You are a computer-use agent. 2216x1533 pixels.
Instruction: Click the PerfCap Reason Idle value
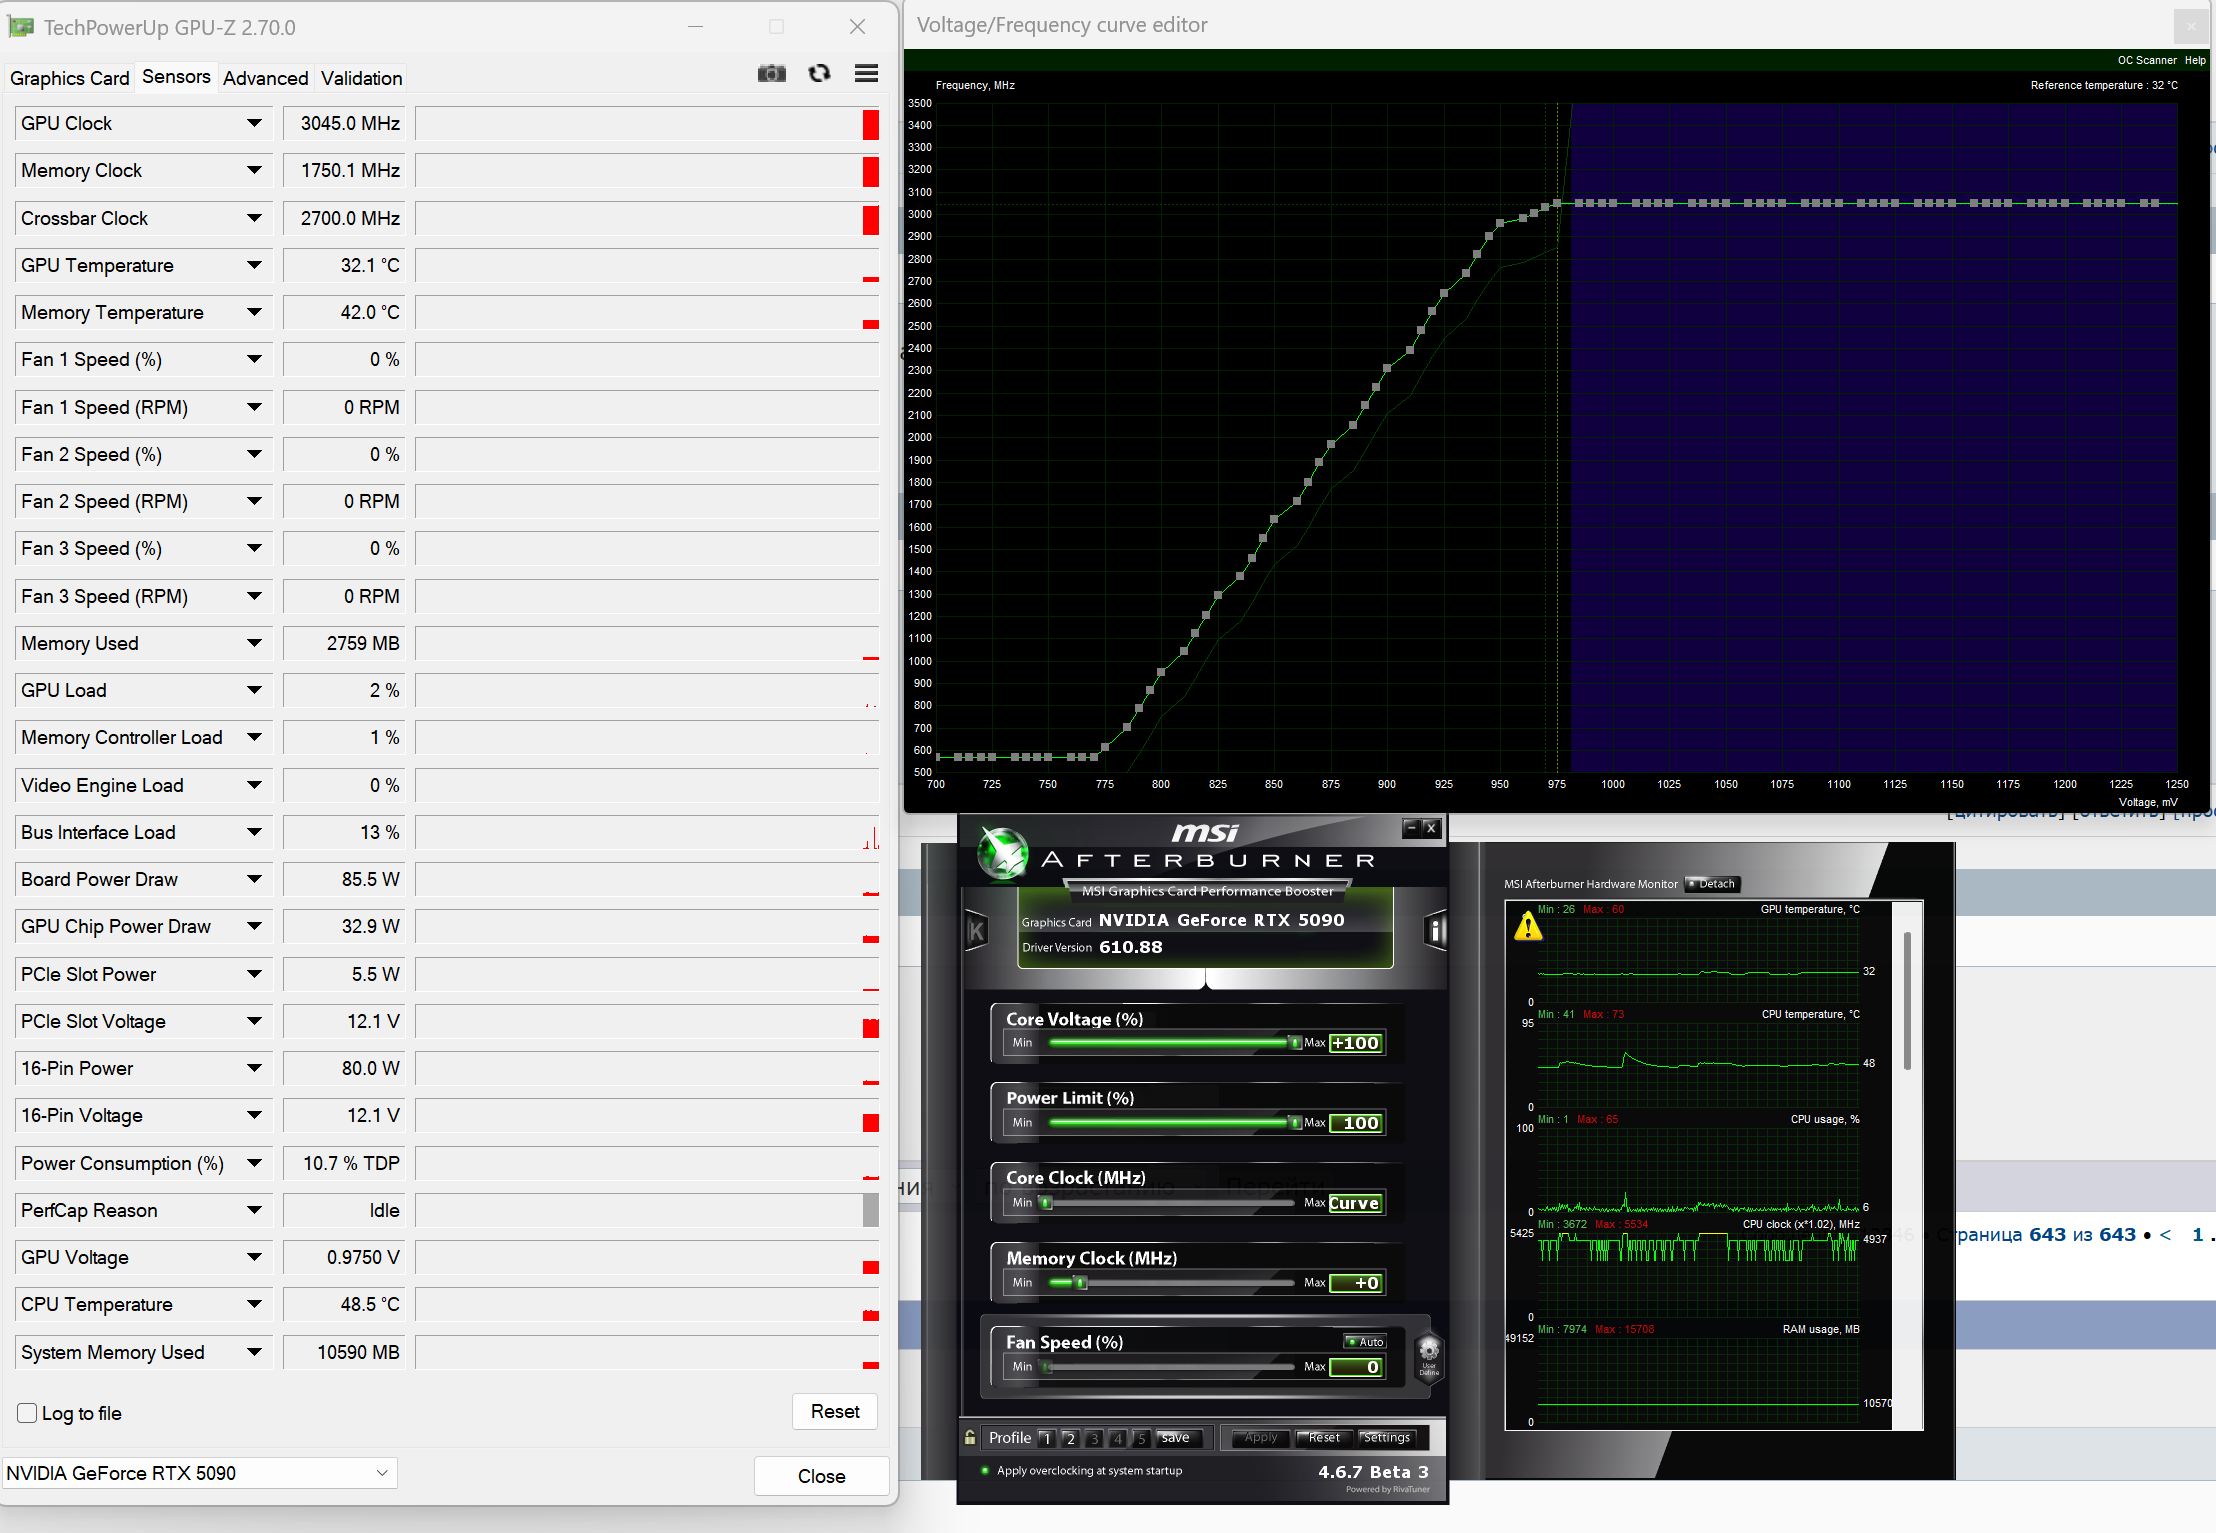[344, 1210]
